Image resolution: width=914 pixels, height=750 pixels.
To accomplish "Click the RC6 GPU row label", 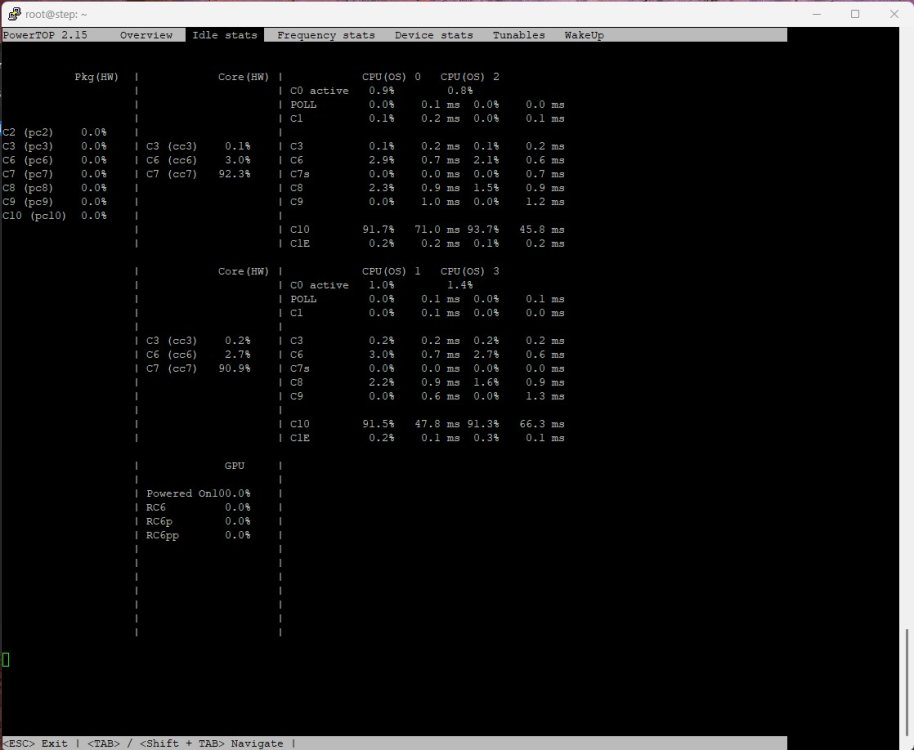I will click(x=156, y=508).
